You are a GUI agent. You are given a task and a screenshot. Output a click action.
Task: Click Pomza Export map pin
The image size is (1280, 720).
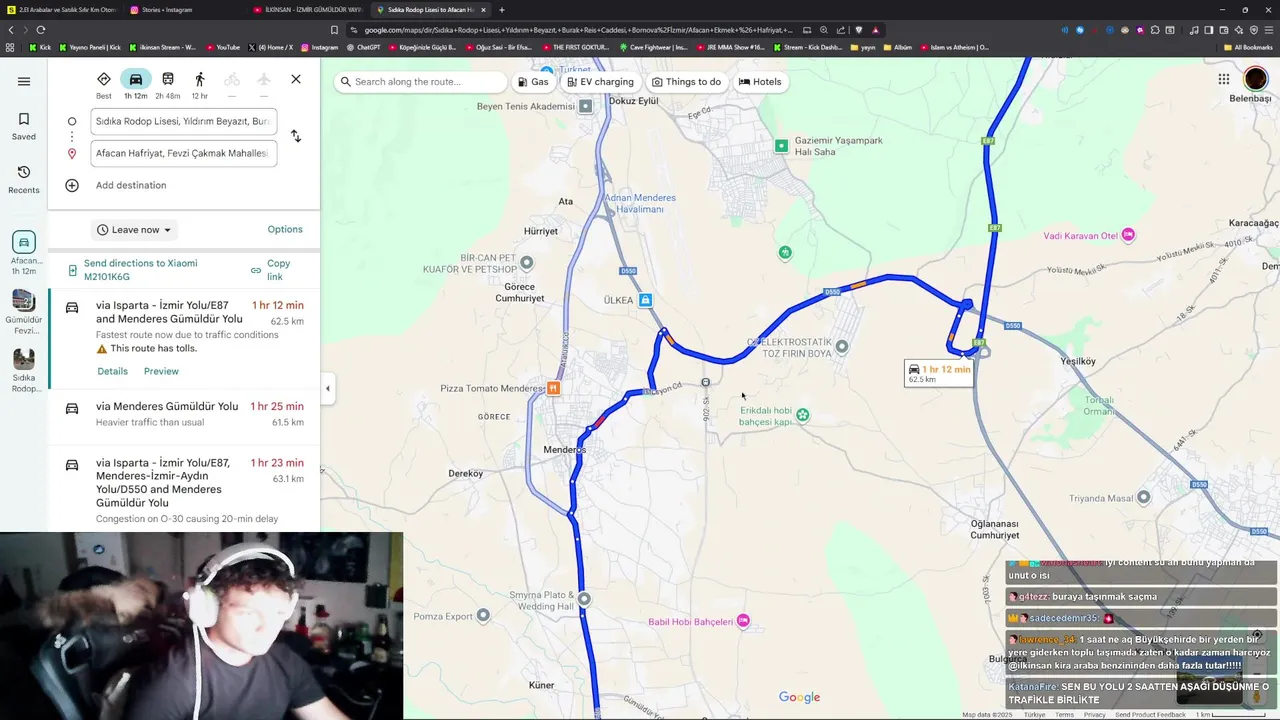click(483, 616)
